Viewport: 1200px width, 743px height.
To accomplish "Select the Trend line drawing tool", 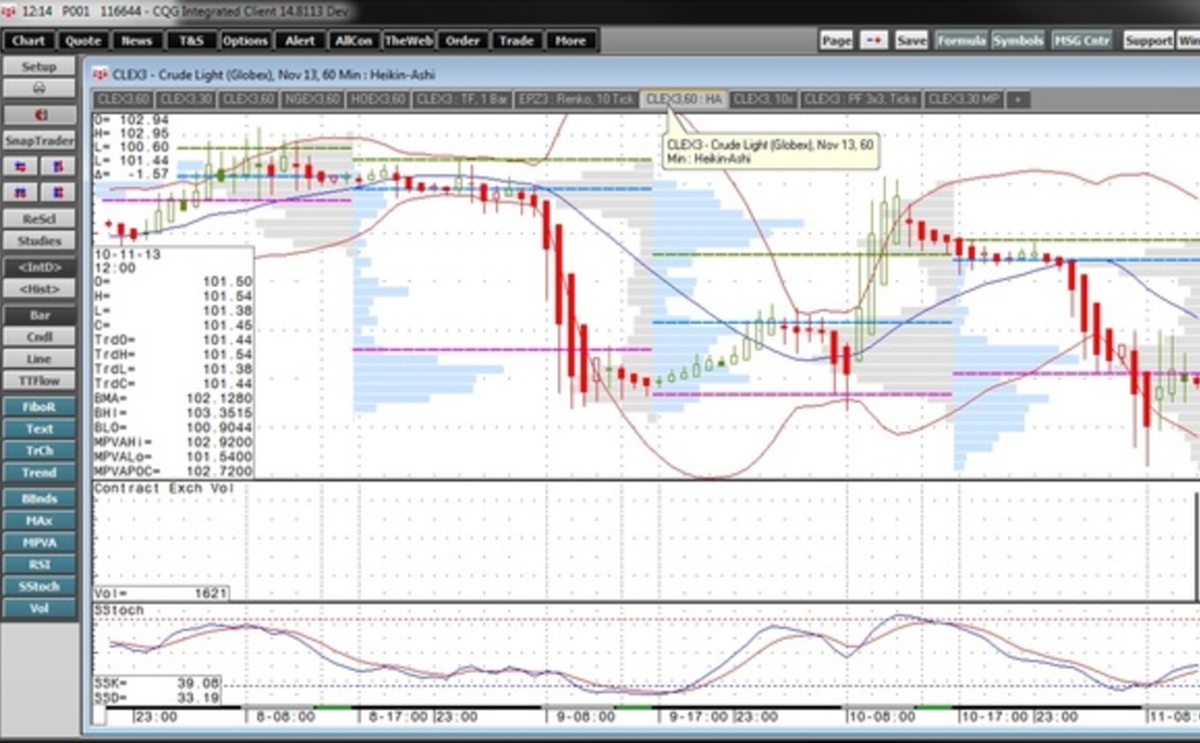I will click(x=40, y=472).
